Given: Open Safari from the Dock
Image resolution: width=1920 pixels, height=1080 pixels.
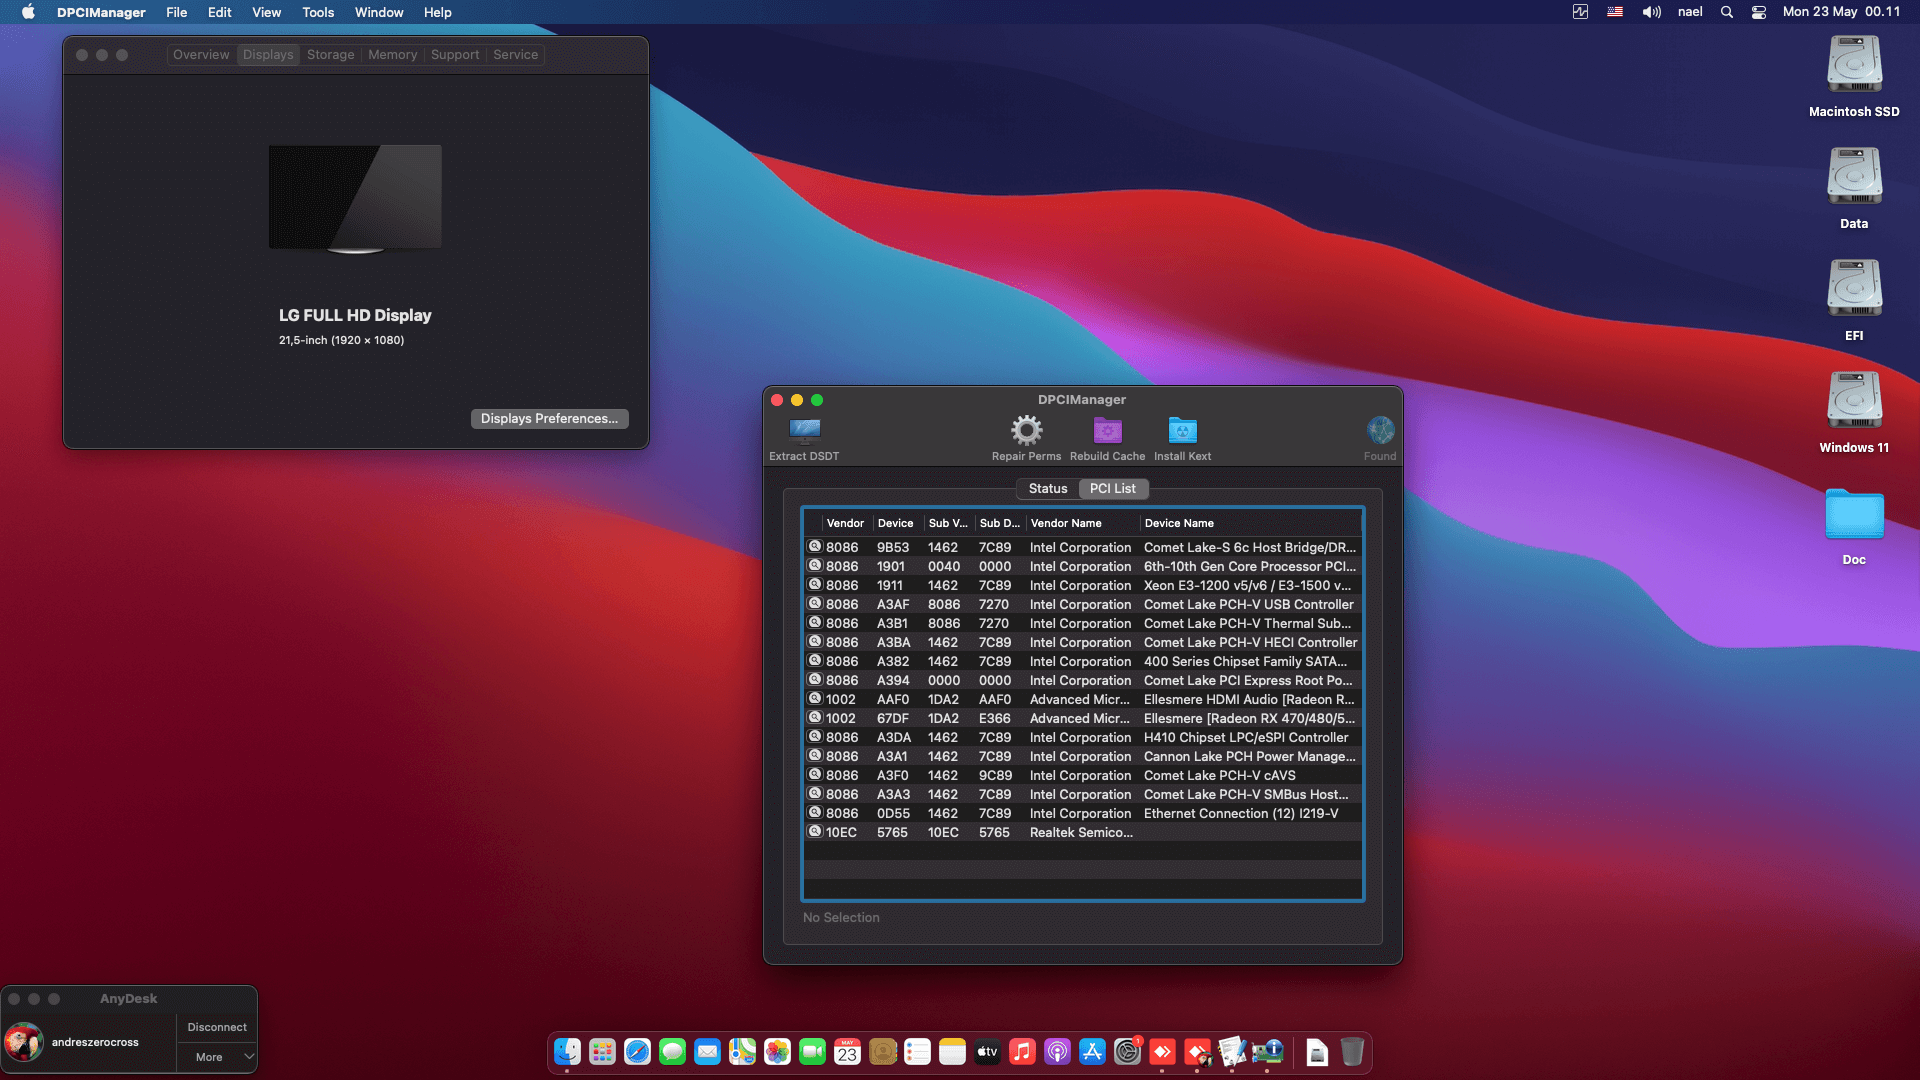Looking at the screenshot, I should (637, 1052).
